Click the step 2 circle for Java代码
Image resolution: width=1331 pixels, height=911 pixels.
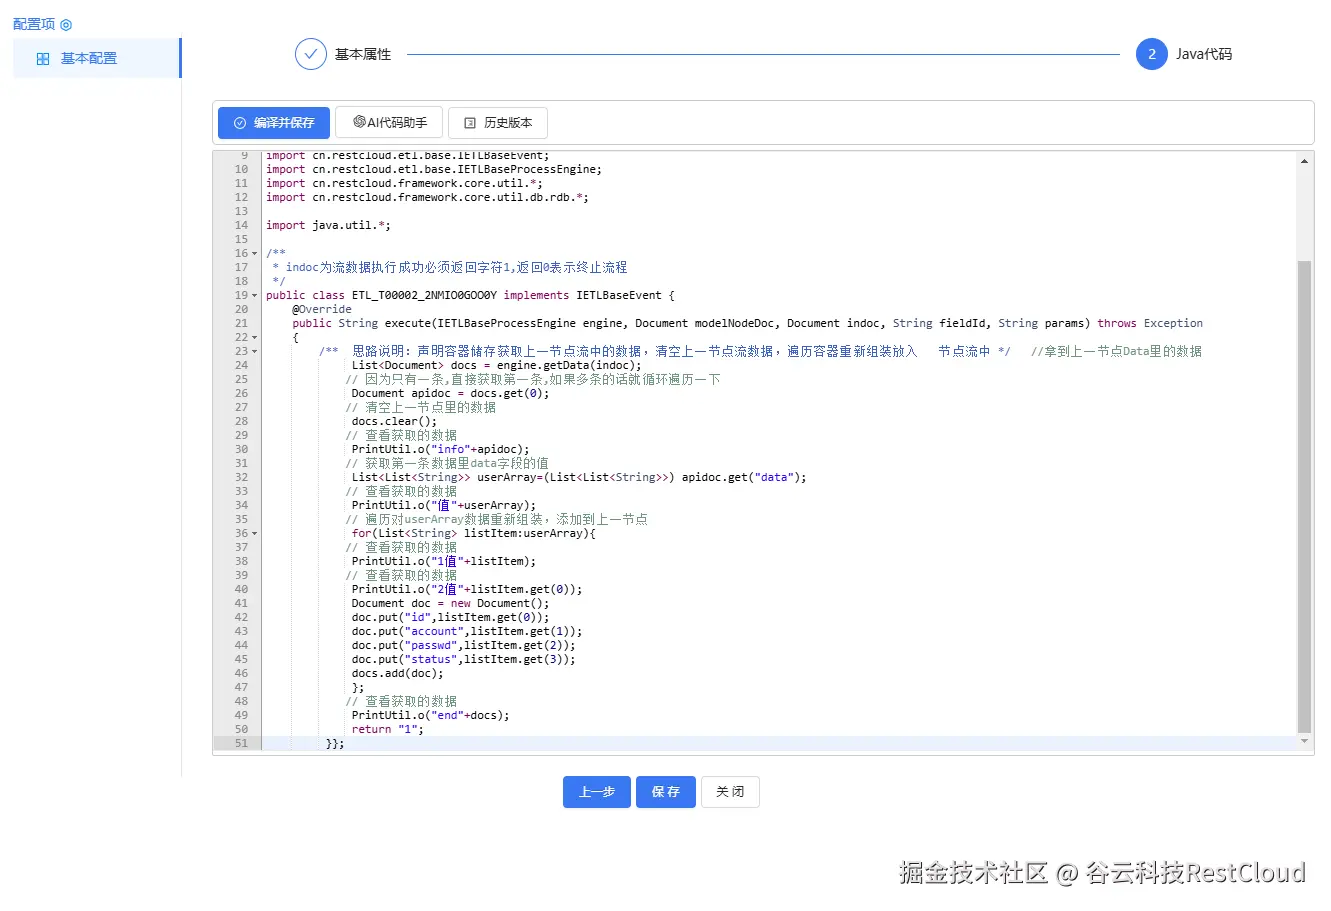tap(1152, 54)
